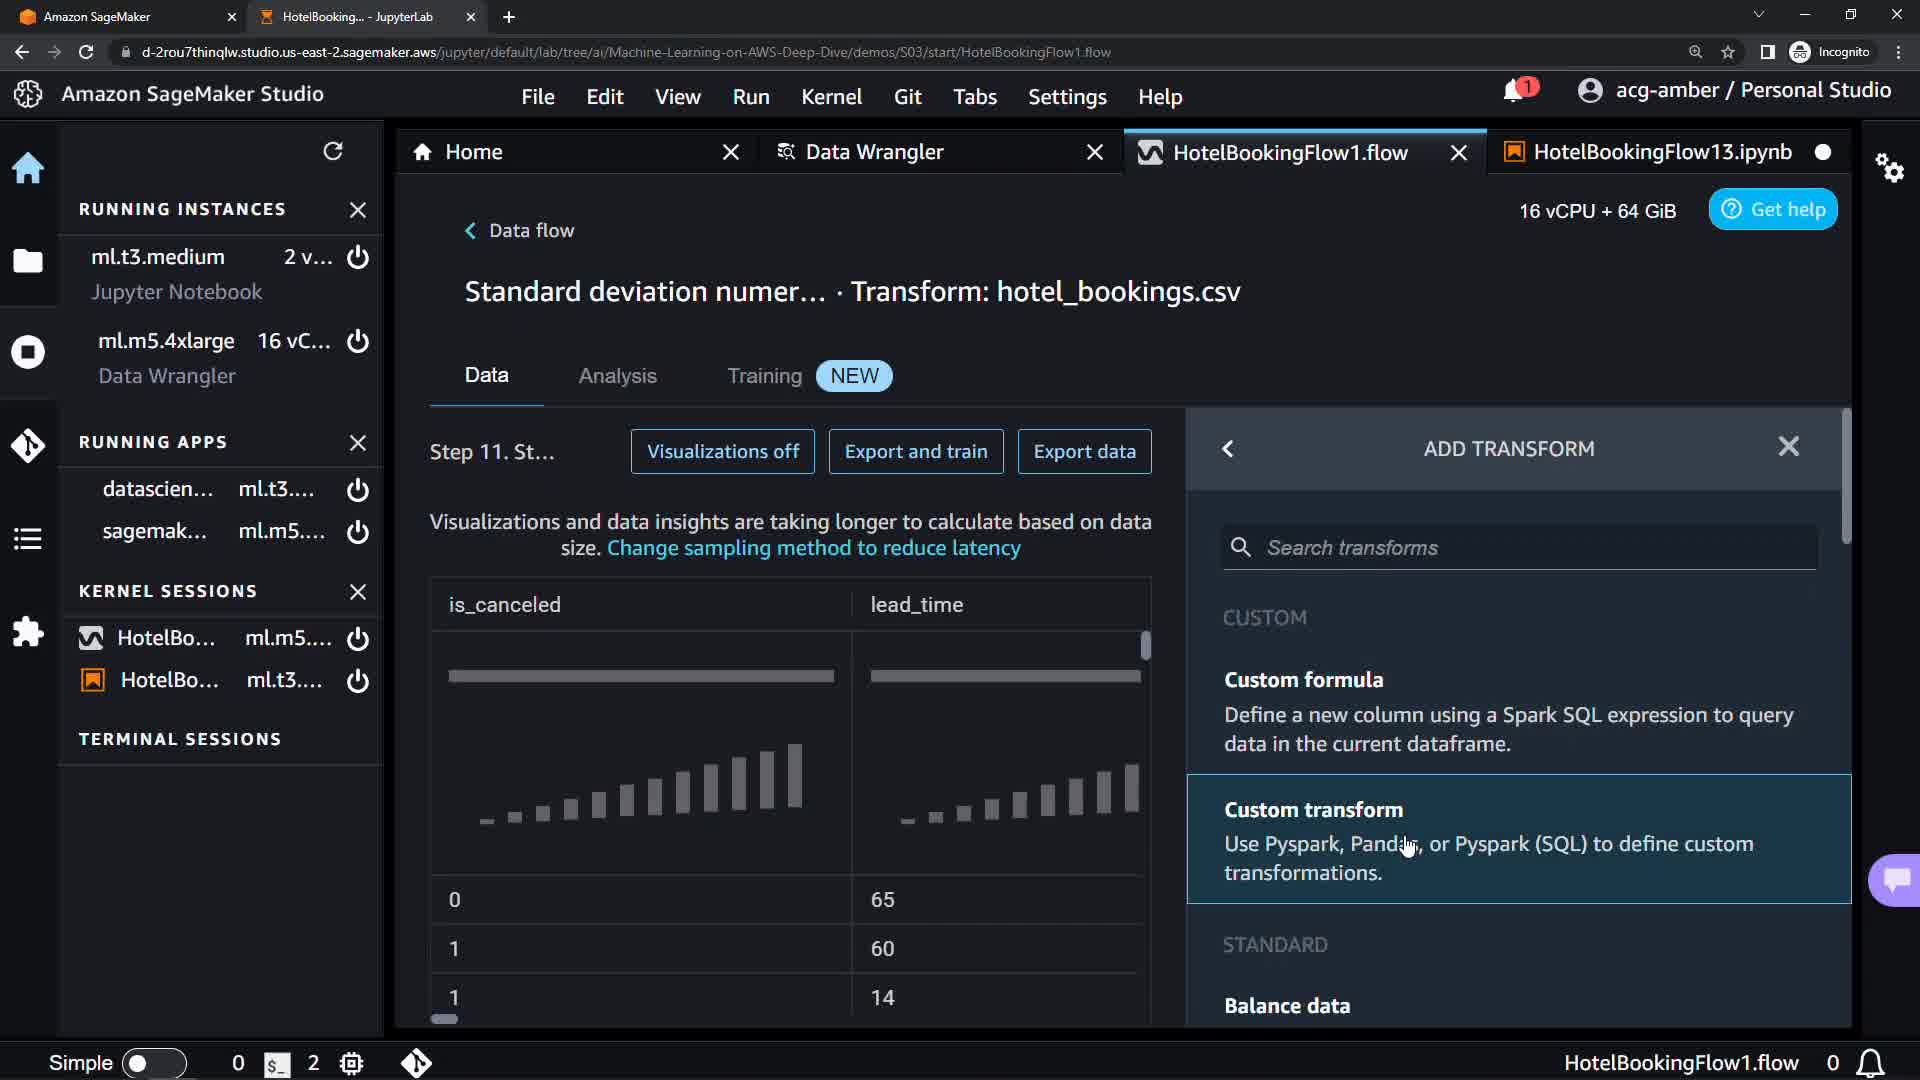The height and width of the screenshot is (1080, 1920).
Task: Open the Extensions puzzle icon
Action: [28, 632]
